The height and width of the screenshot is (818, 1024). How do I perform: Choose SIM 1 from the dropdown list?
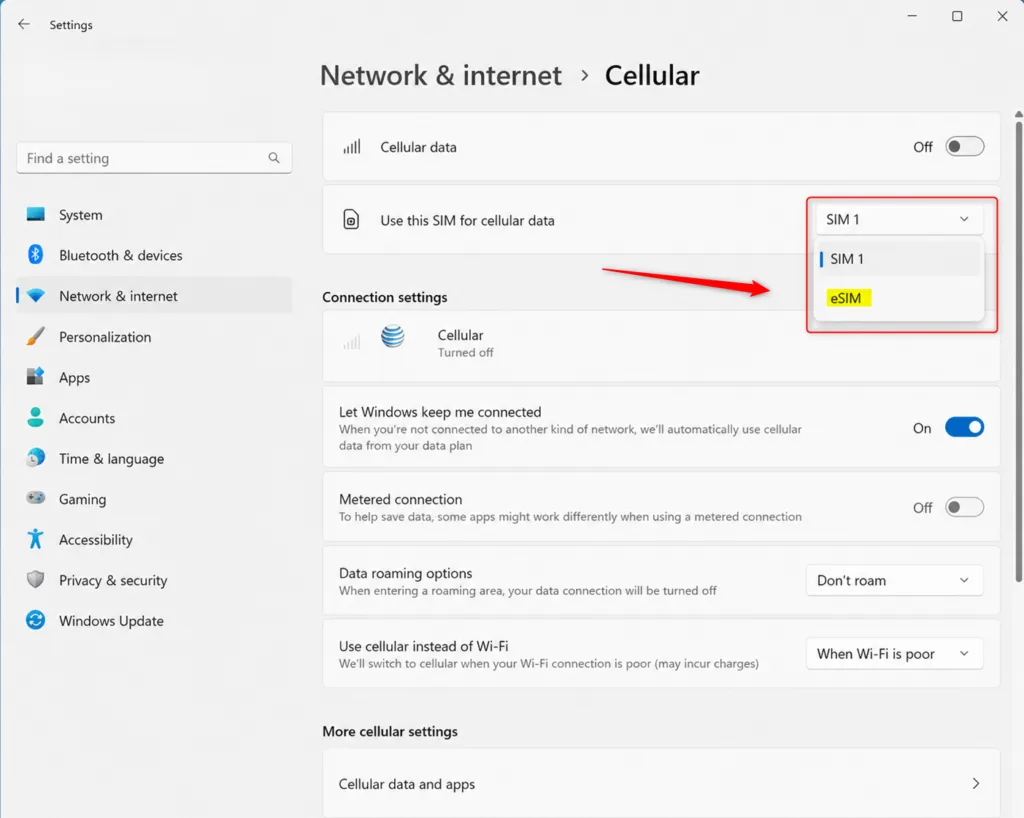coord(899,259)
